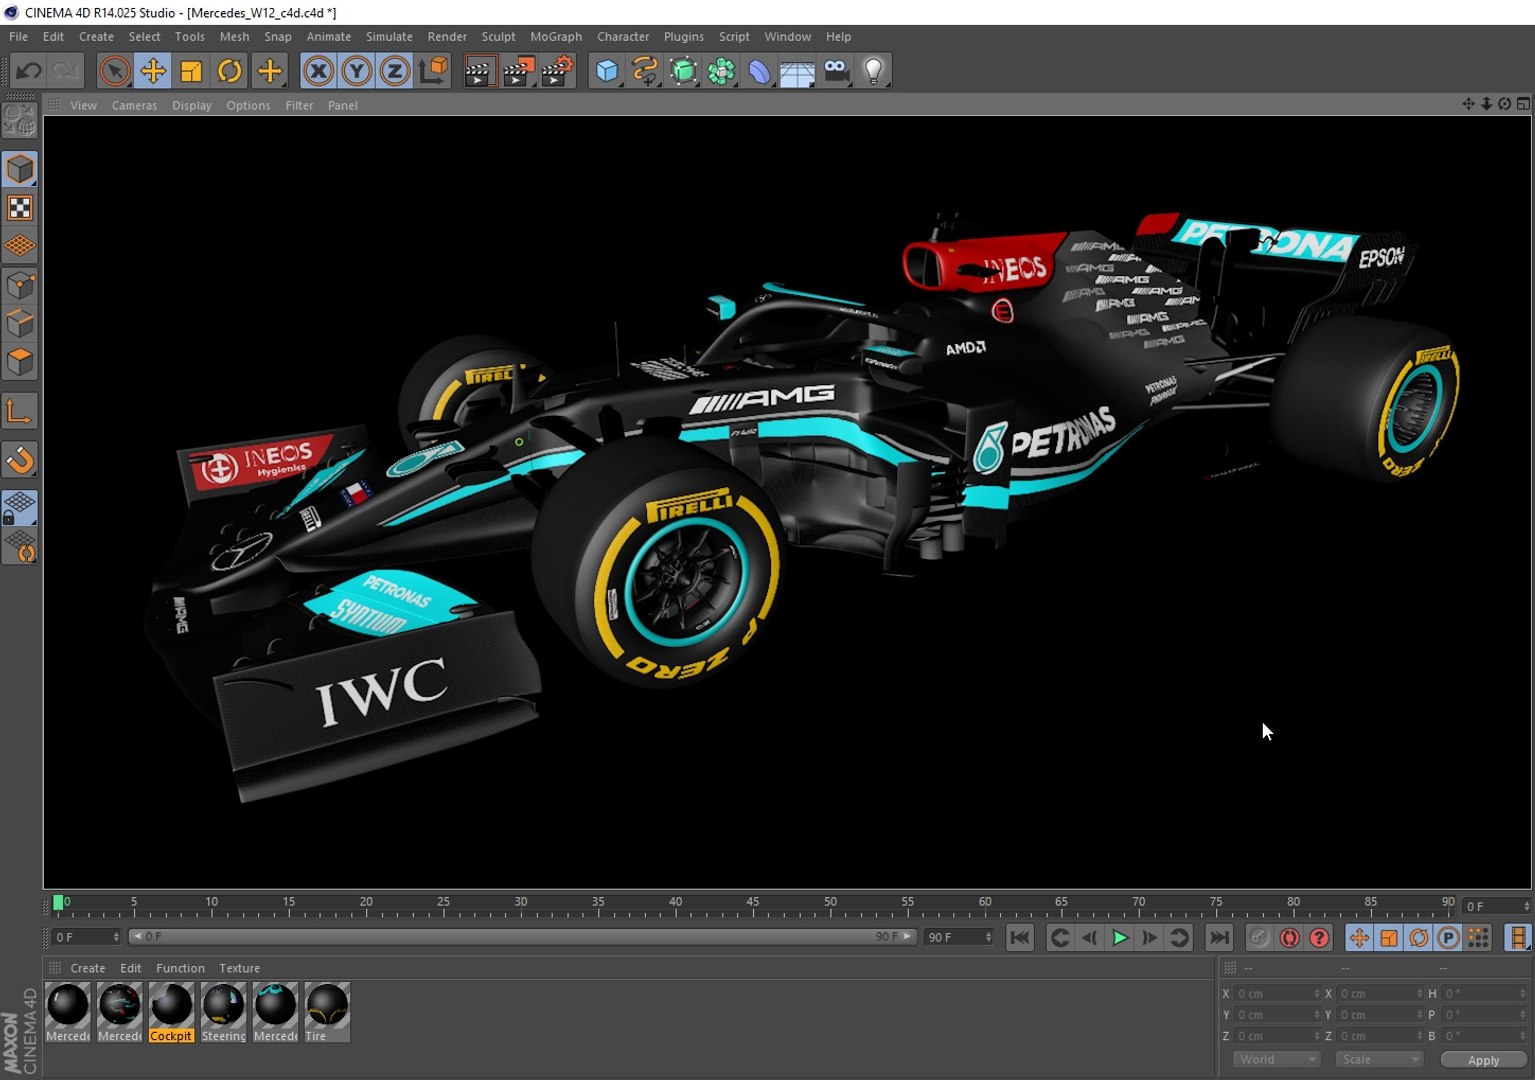Open the viewport Filter menu
Viewport: 1535px width, 1080px height.
pos(299,105)
